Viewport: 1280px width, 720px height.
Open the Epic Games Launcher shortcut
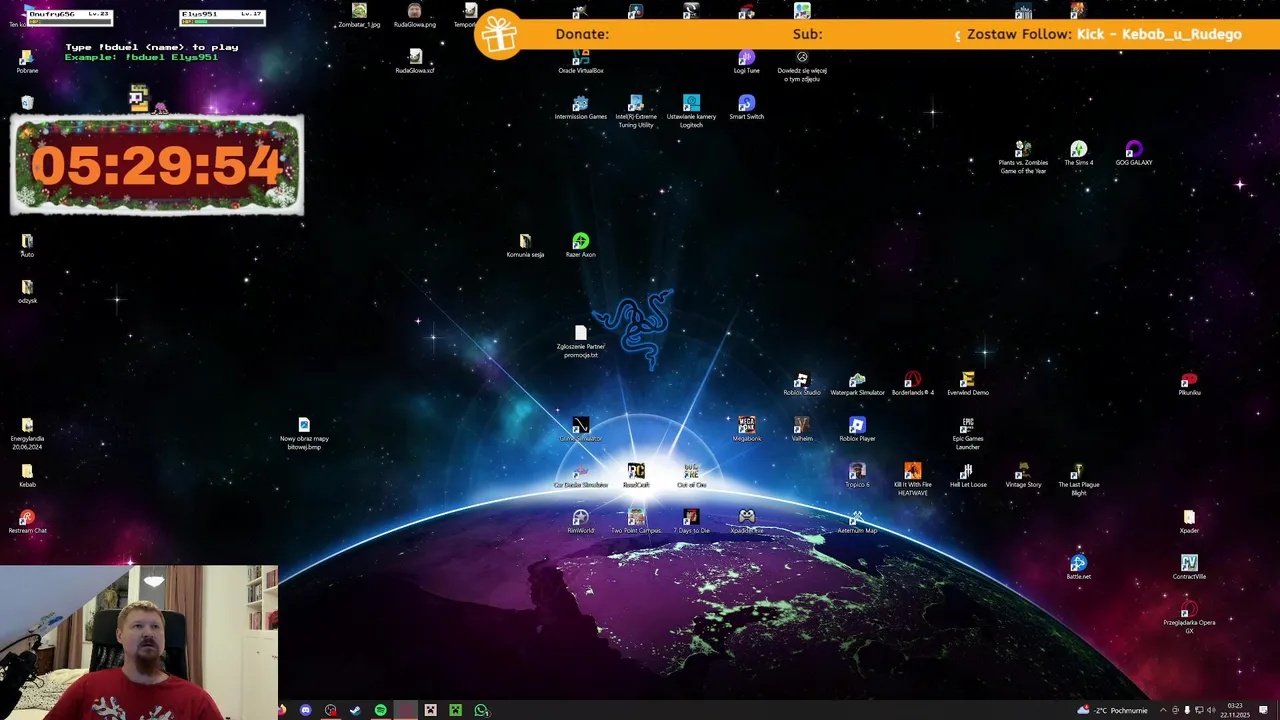(967, 434)
